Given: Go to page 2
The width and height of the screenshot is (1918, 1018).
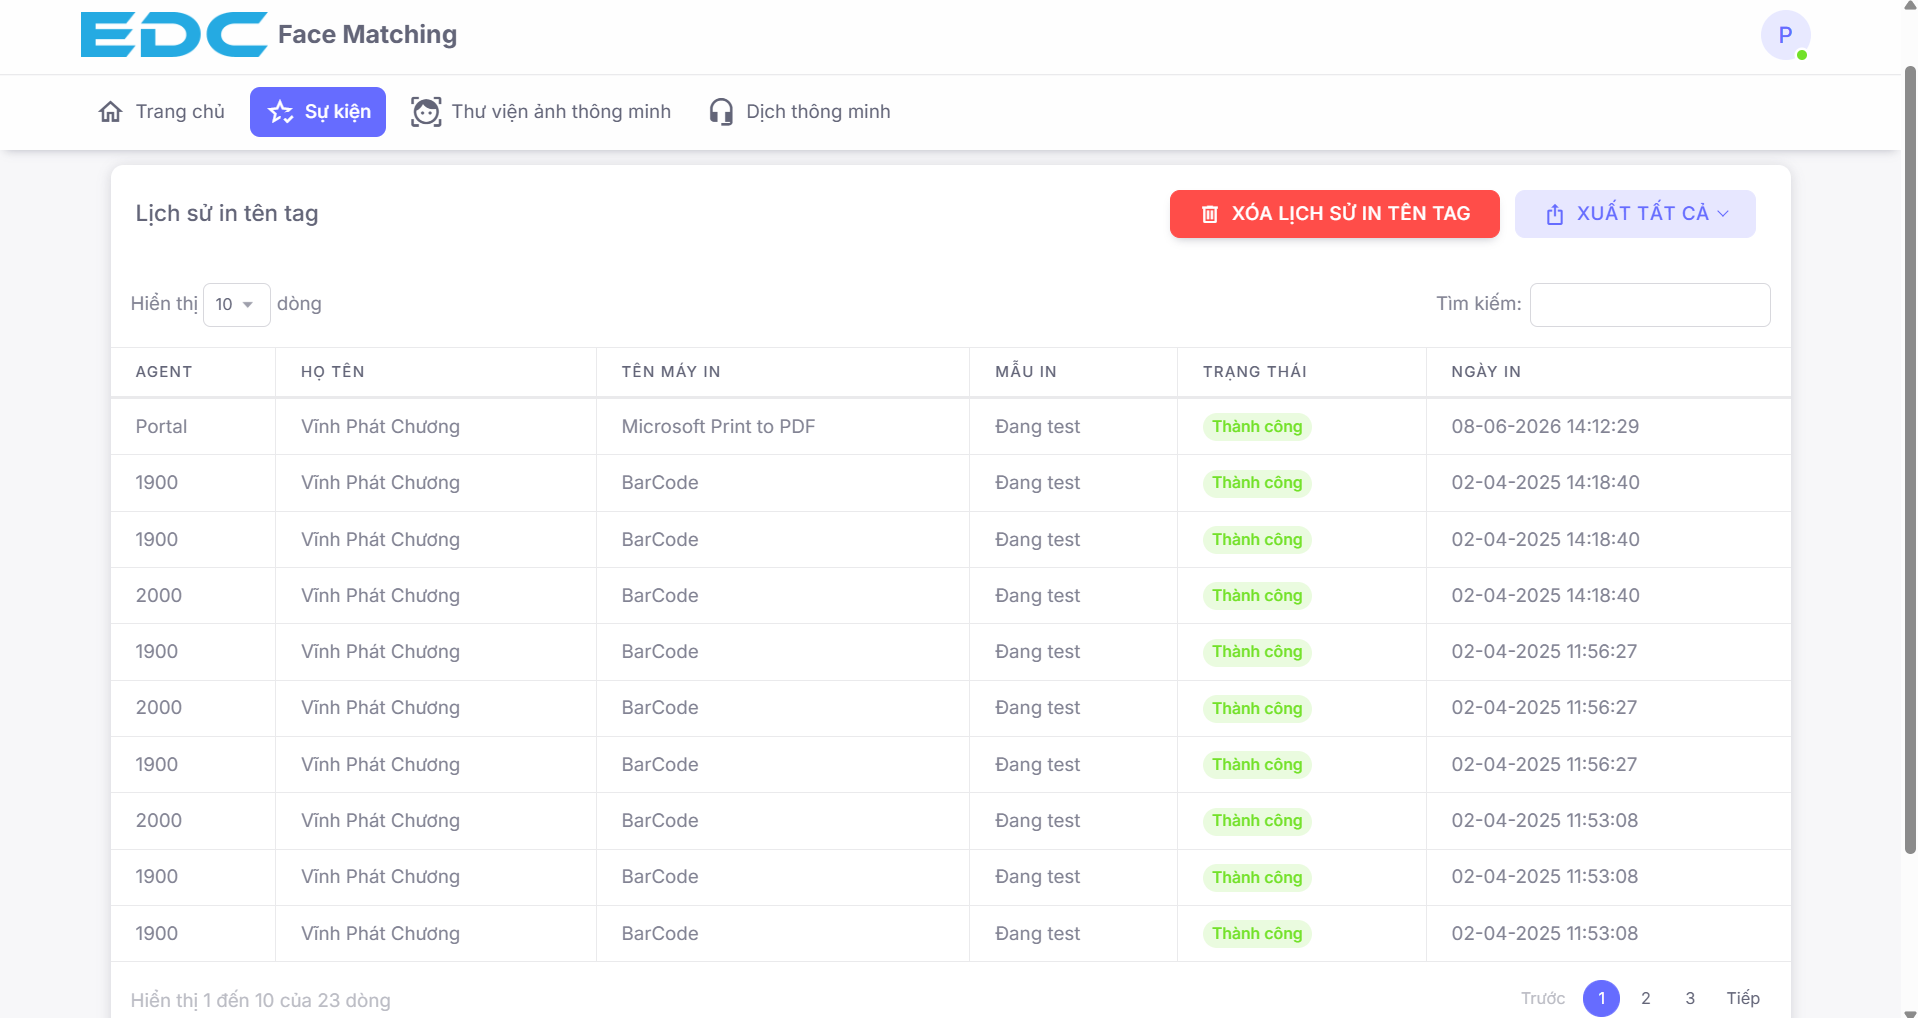Looking at the screenshot, I should [x=1646, y=998].
